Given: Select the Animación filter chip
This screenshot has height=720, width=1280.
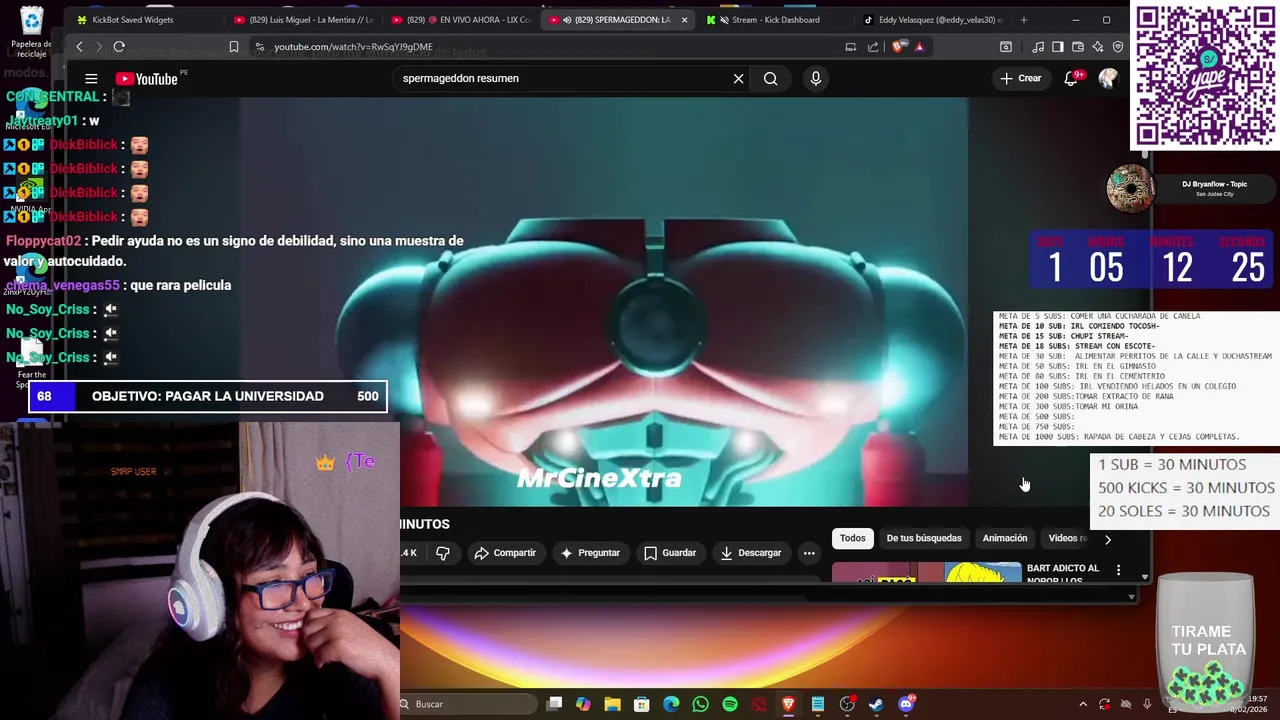Looking at the screenshot, I should (1005, 538).
